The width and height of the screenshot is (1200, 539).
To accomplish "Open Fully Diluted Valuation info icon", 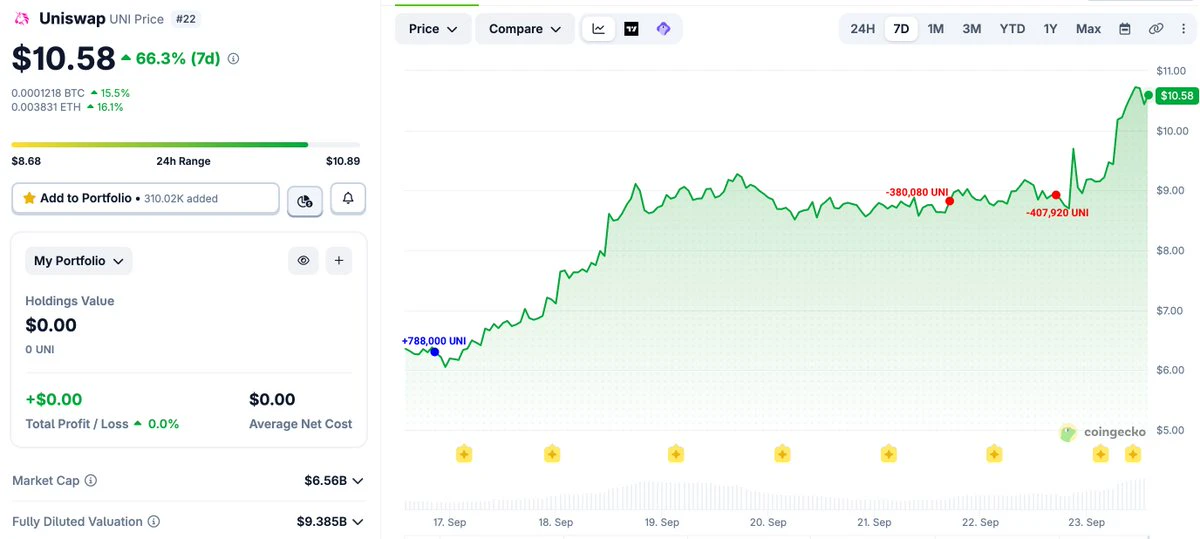I will tap(153, 521).
